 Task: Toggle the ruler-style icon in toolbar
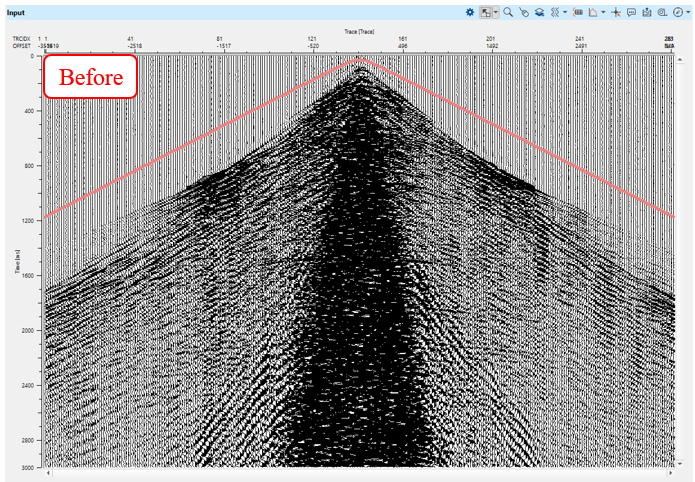(x=577, y=12)
